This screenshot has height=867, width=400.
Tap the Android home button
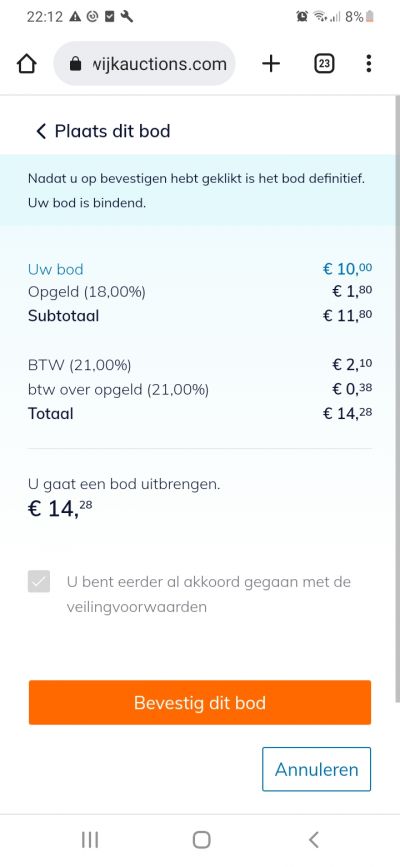(201, 840)
